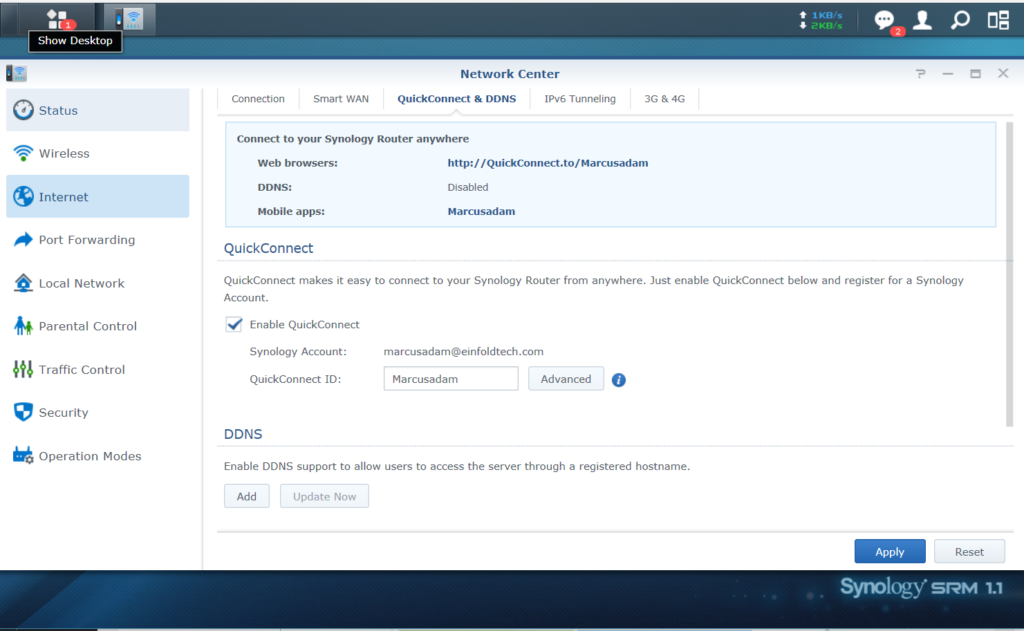
Task: Open Operation Modes in the sidebar
Action: click(98, 455)
